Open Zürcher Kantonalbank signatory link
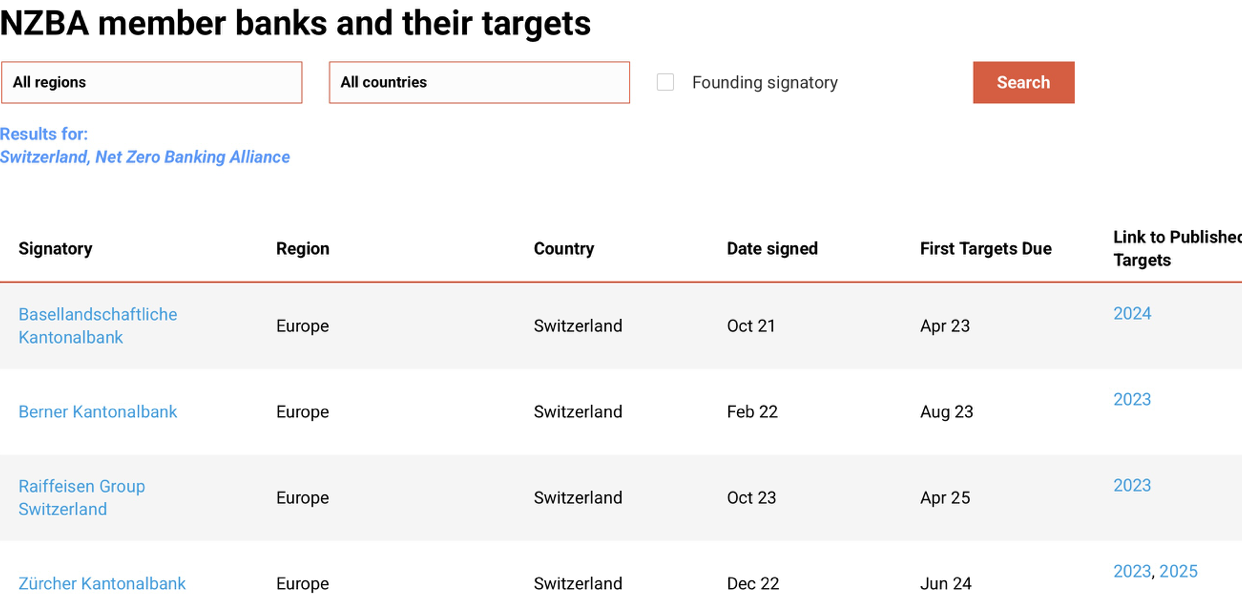This screenshot has width=1242, height=596. coord(102,584)
